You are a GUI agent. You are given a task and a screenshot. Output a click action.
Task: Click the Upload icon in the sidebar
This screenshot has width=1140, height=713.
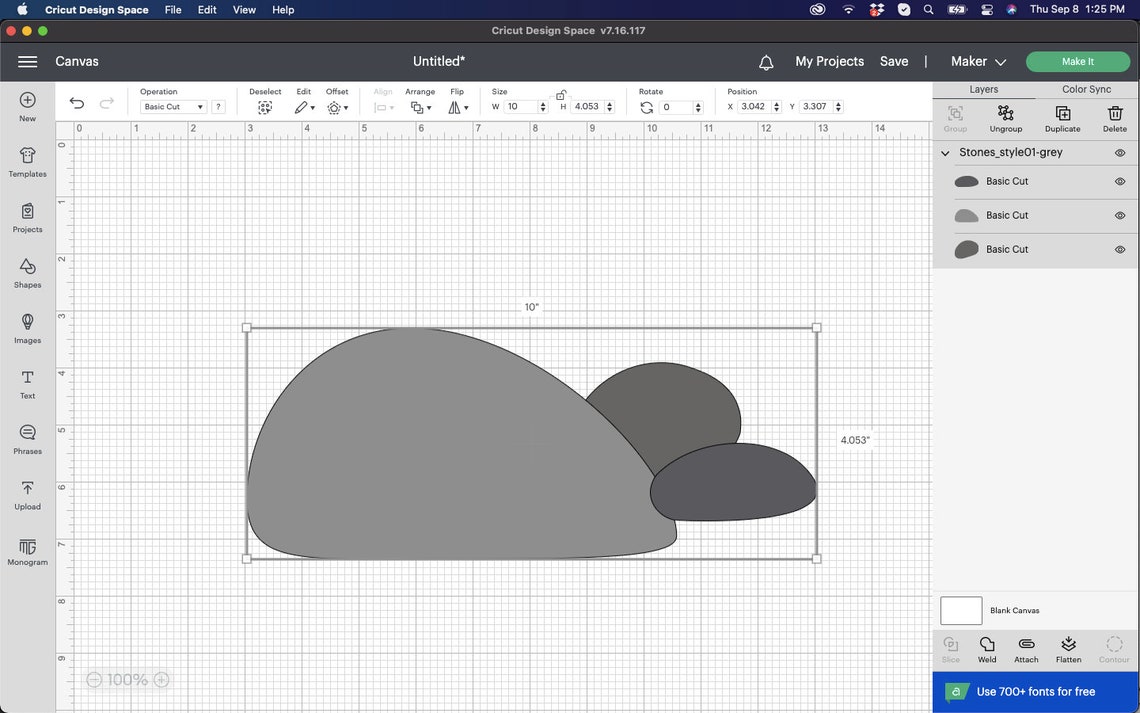(x=27, y=495)
